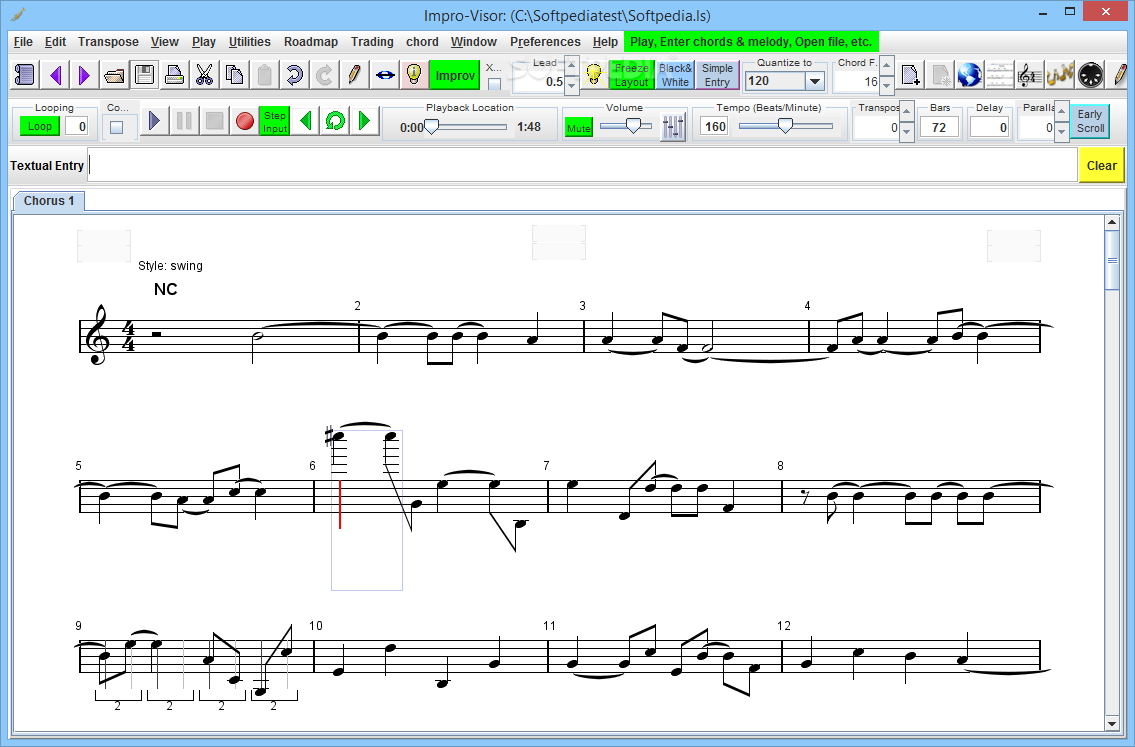Pause playback with the pause button

pos(185,121)
